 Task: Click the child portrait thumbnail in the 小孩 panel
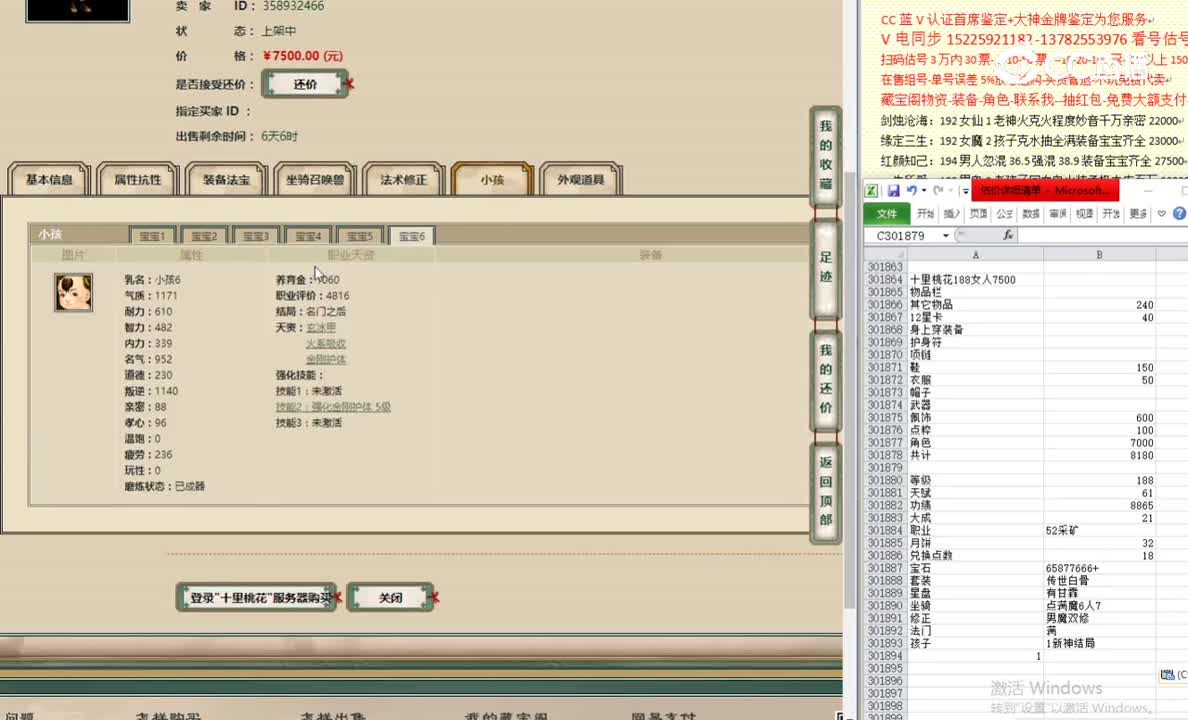point(73,291)
